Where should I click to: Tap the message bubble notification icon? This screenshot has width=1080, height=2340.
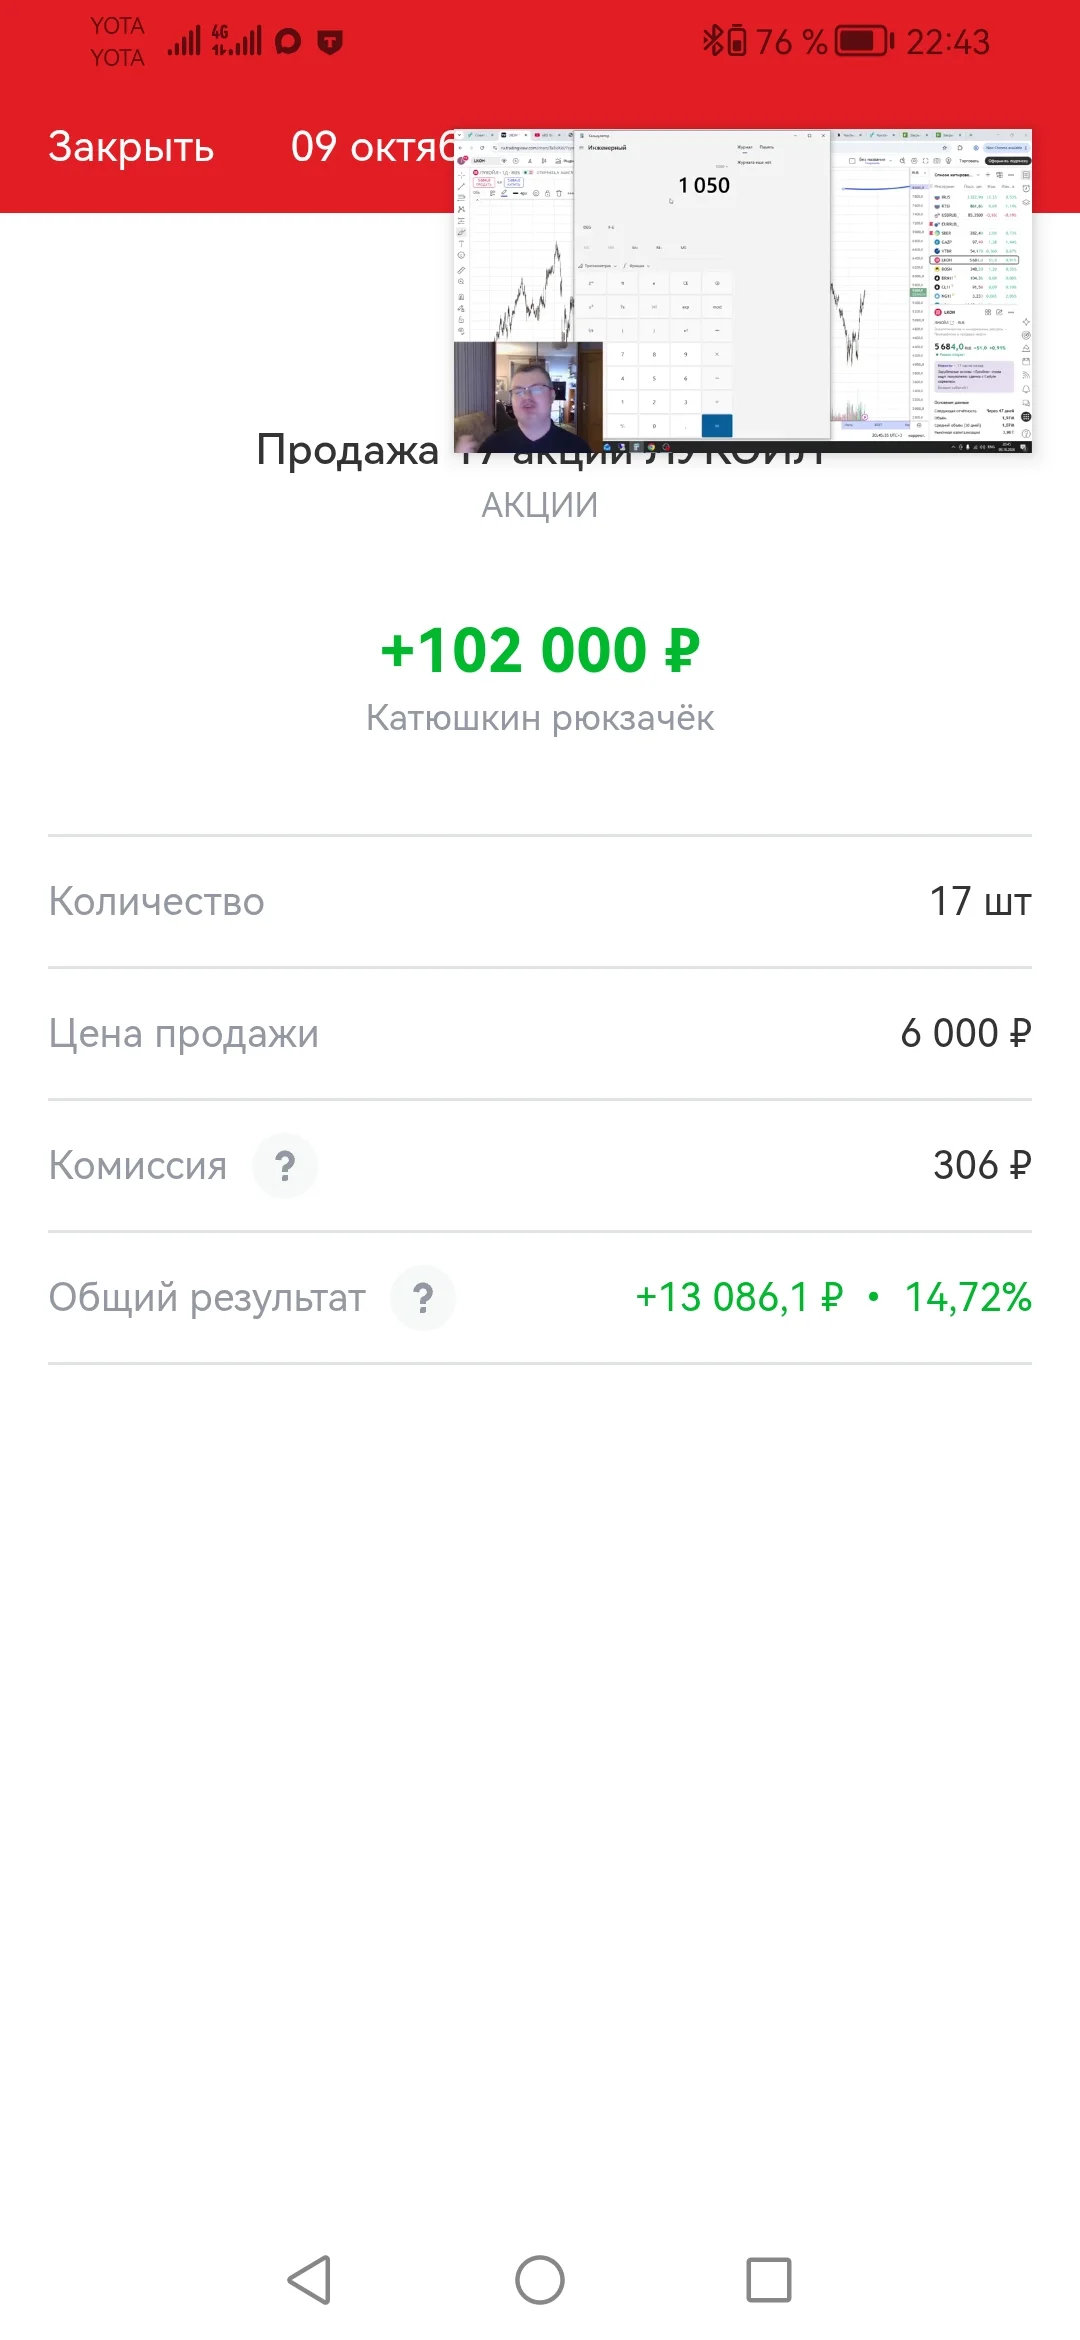tap(288, 42)
